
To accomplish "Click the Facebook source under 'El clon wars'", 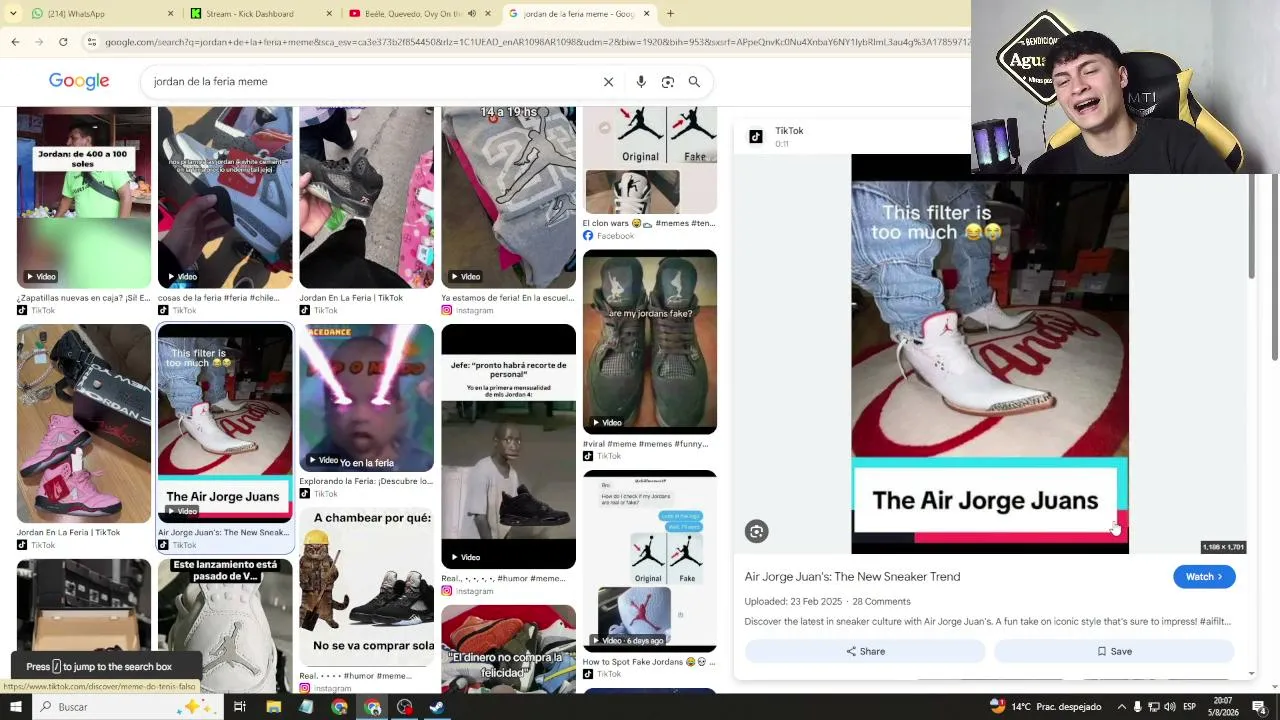I will pyautogui.click(x=609, y=236).
